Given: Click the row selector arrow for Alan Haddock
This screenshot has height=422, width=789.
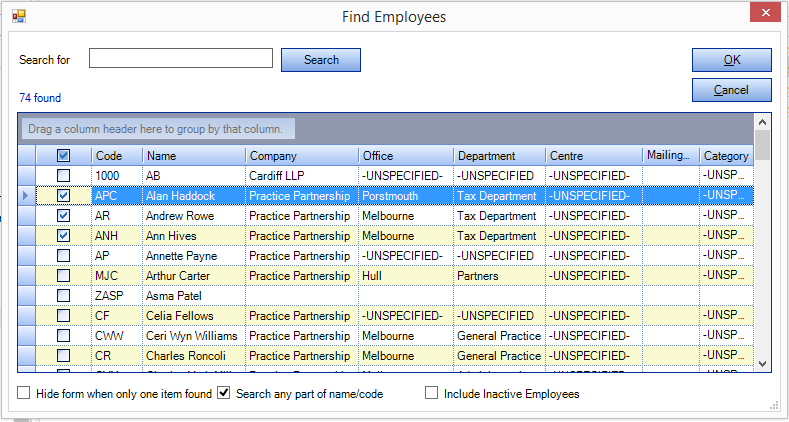Looking at the screenshot, I should click(x=27, y=196).
